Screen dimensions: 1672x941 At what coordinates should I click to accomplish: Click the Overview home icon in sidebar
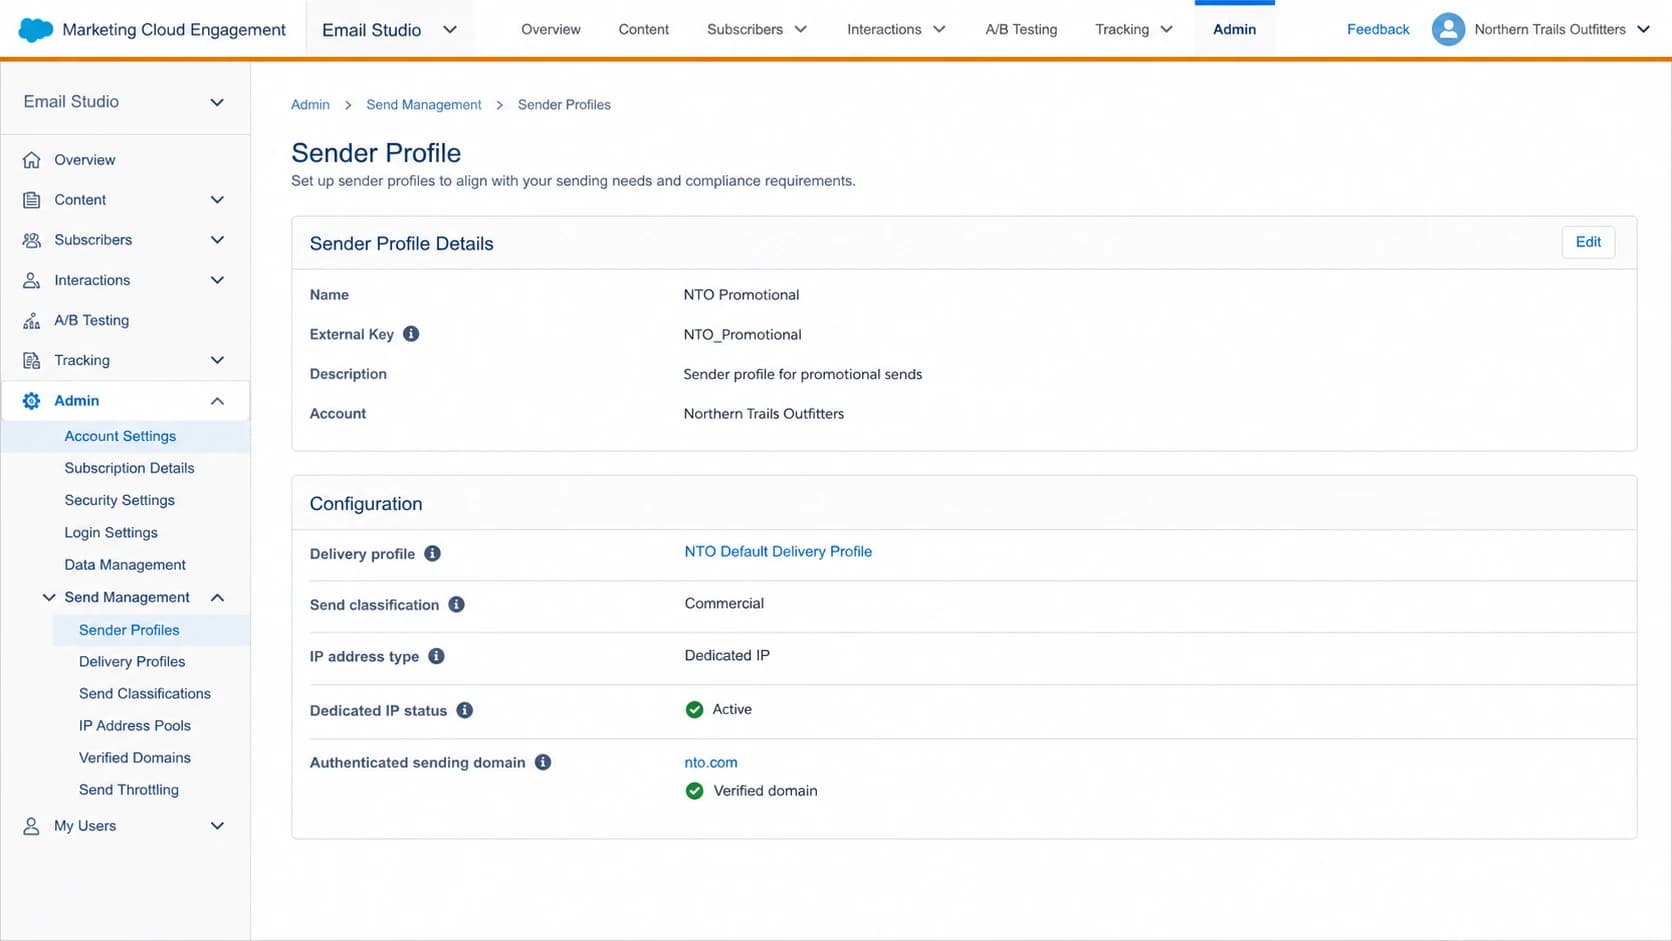(x=32, y=160)
